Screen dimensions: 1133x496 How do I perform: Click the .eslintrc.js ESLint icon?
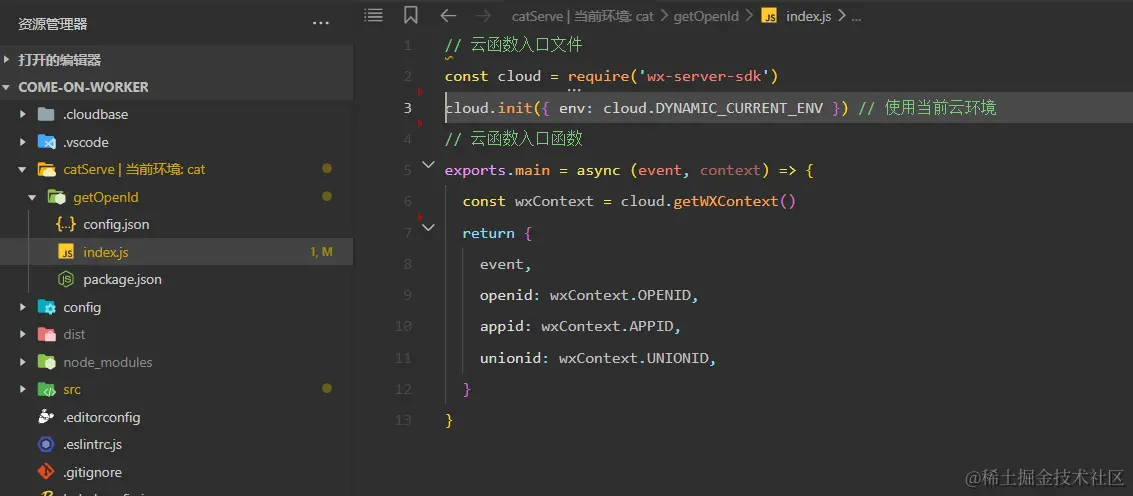[46, 445]
